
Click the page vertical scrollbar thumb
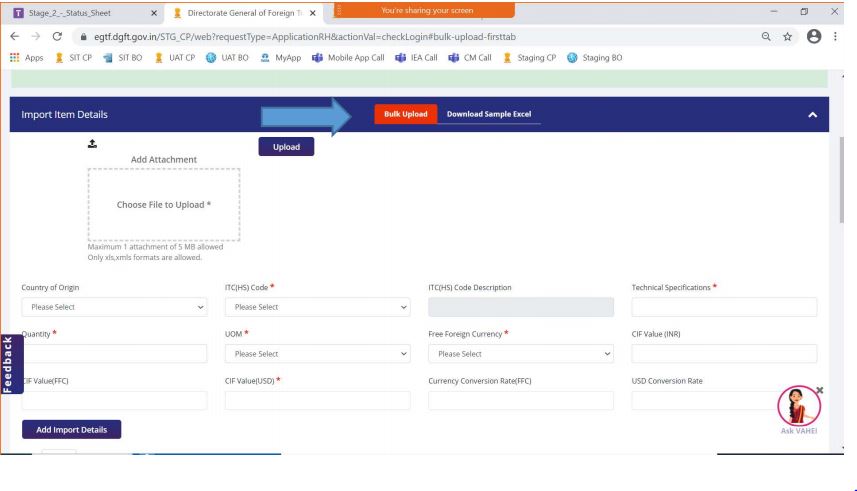(841, 179)
